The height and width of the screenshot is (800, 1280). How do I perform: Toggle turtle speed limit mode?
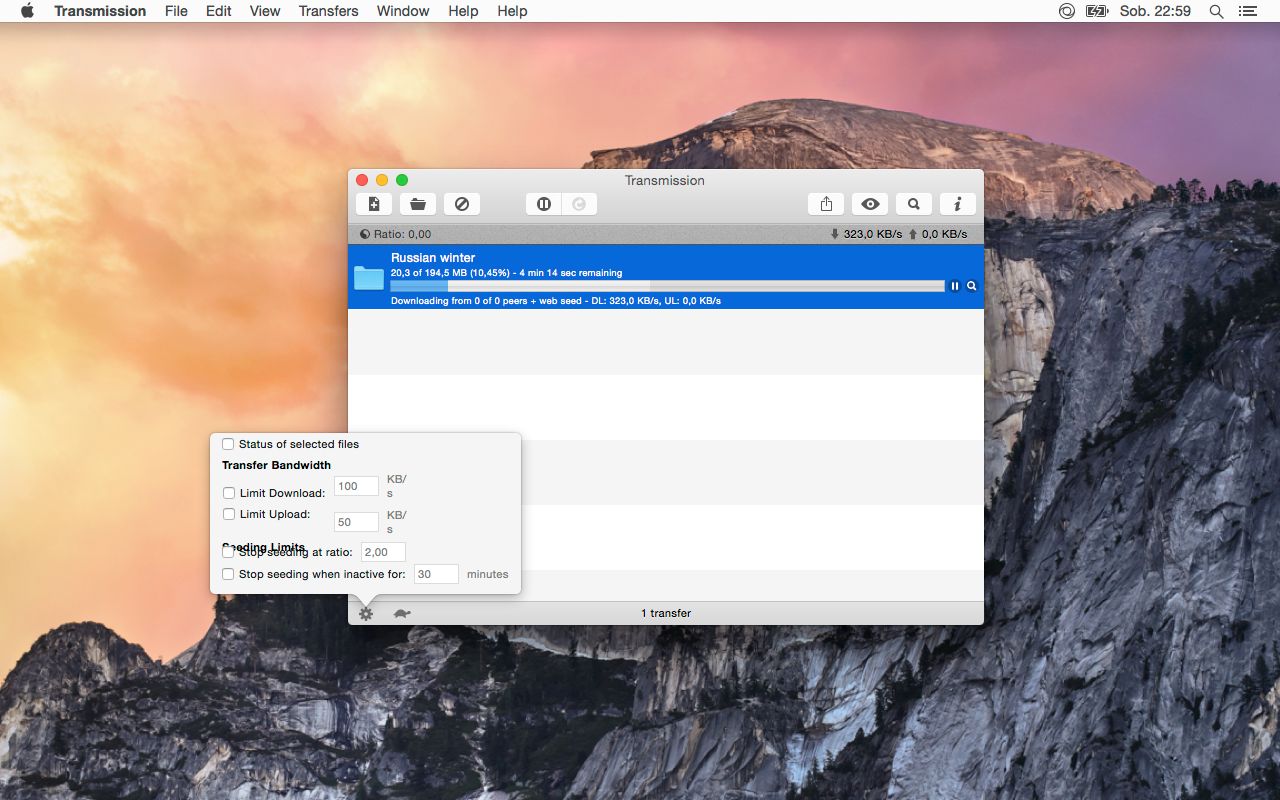pyautogui.click(x=402, y=613)
